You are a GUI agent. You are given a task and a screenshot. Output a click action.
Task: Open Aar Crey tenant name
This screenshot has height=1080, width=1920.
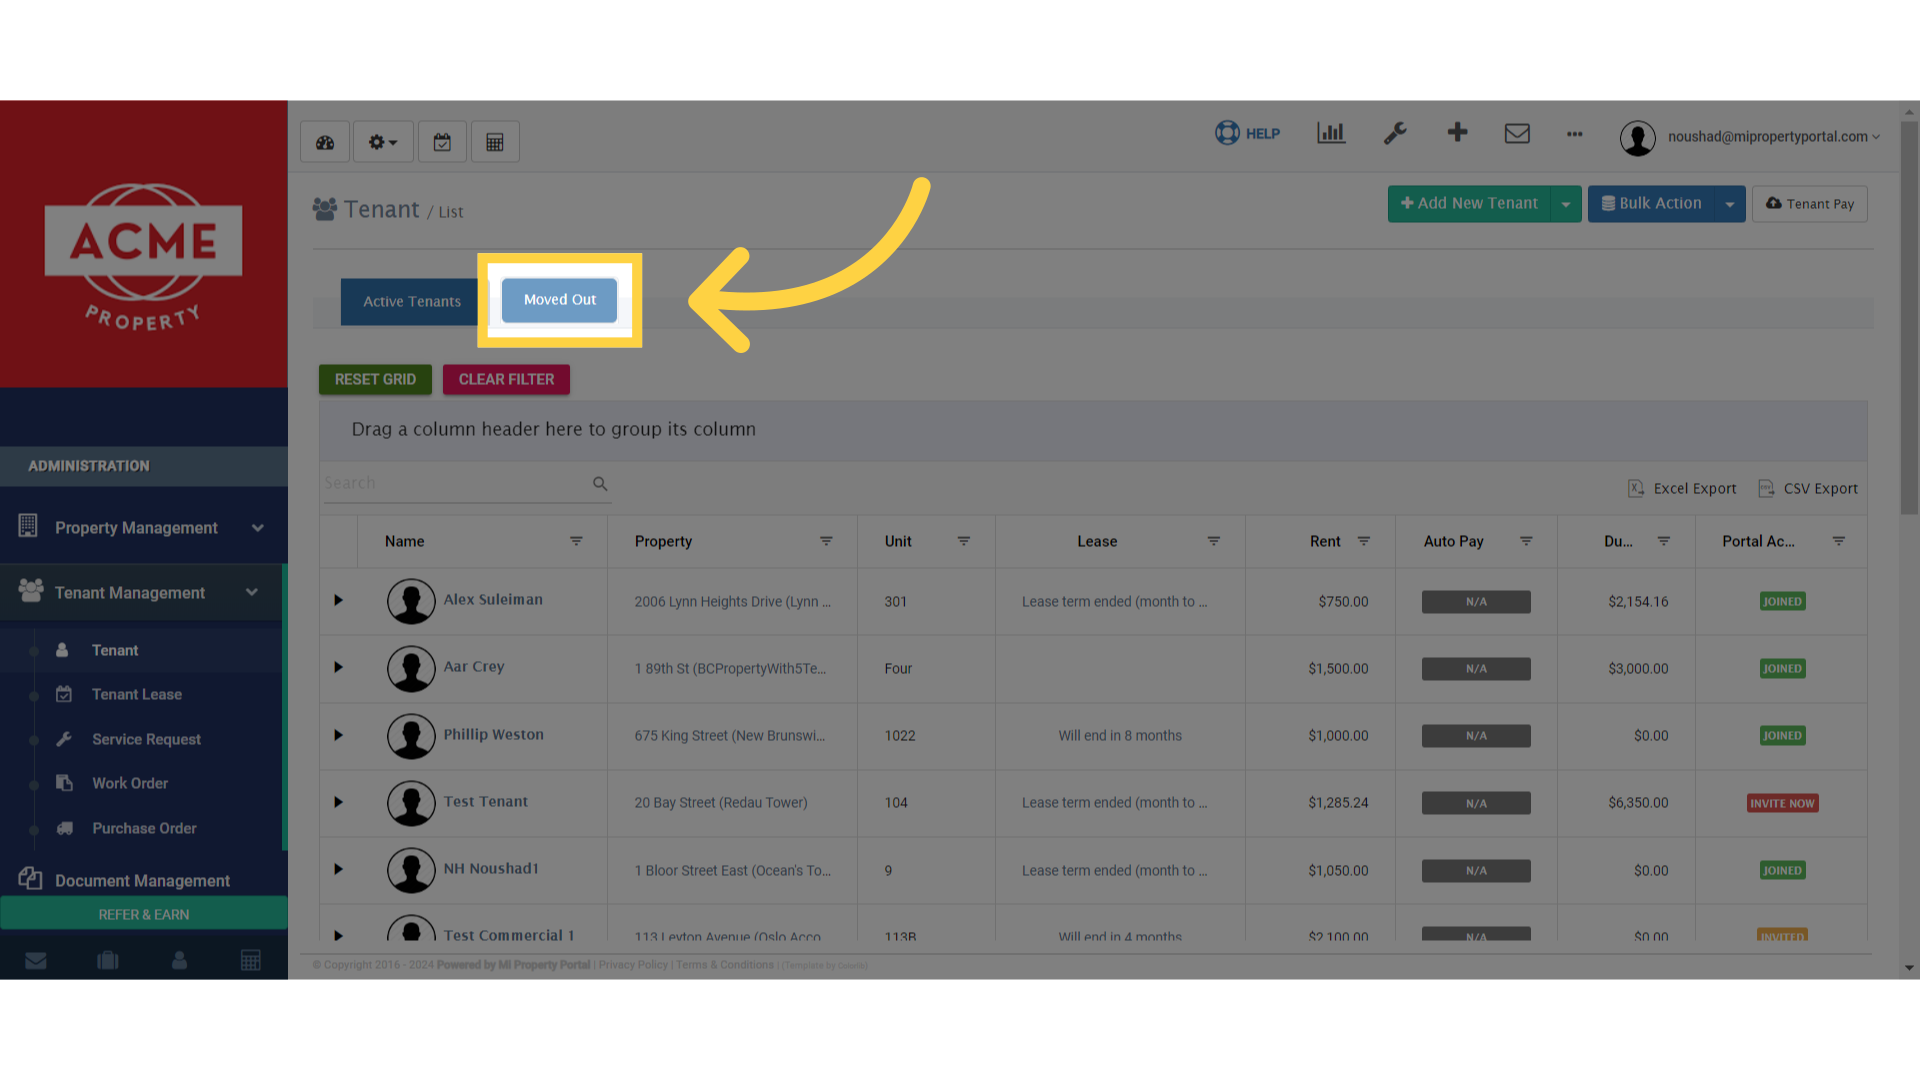pyautogui.click(x=474, y=667)
